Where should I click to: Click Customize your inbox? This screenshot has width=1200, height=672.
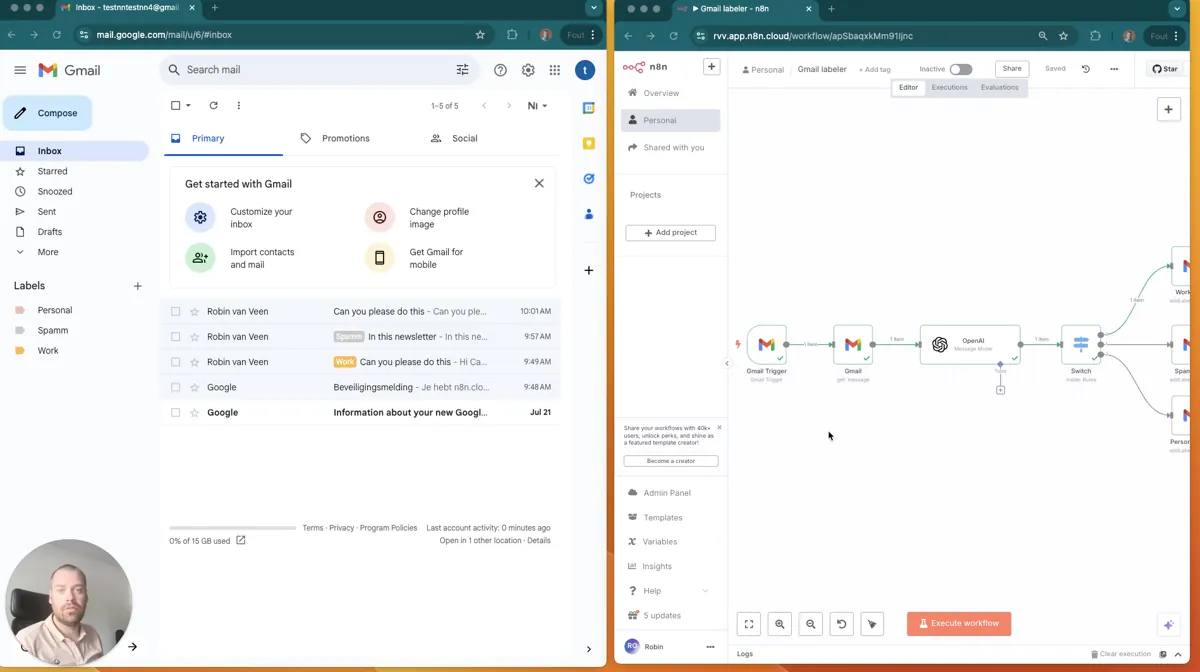point(262,217)
